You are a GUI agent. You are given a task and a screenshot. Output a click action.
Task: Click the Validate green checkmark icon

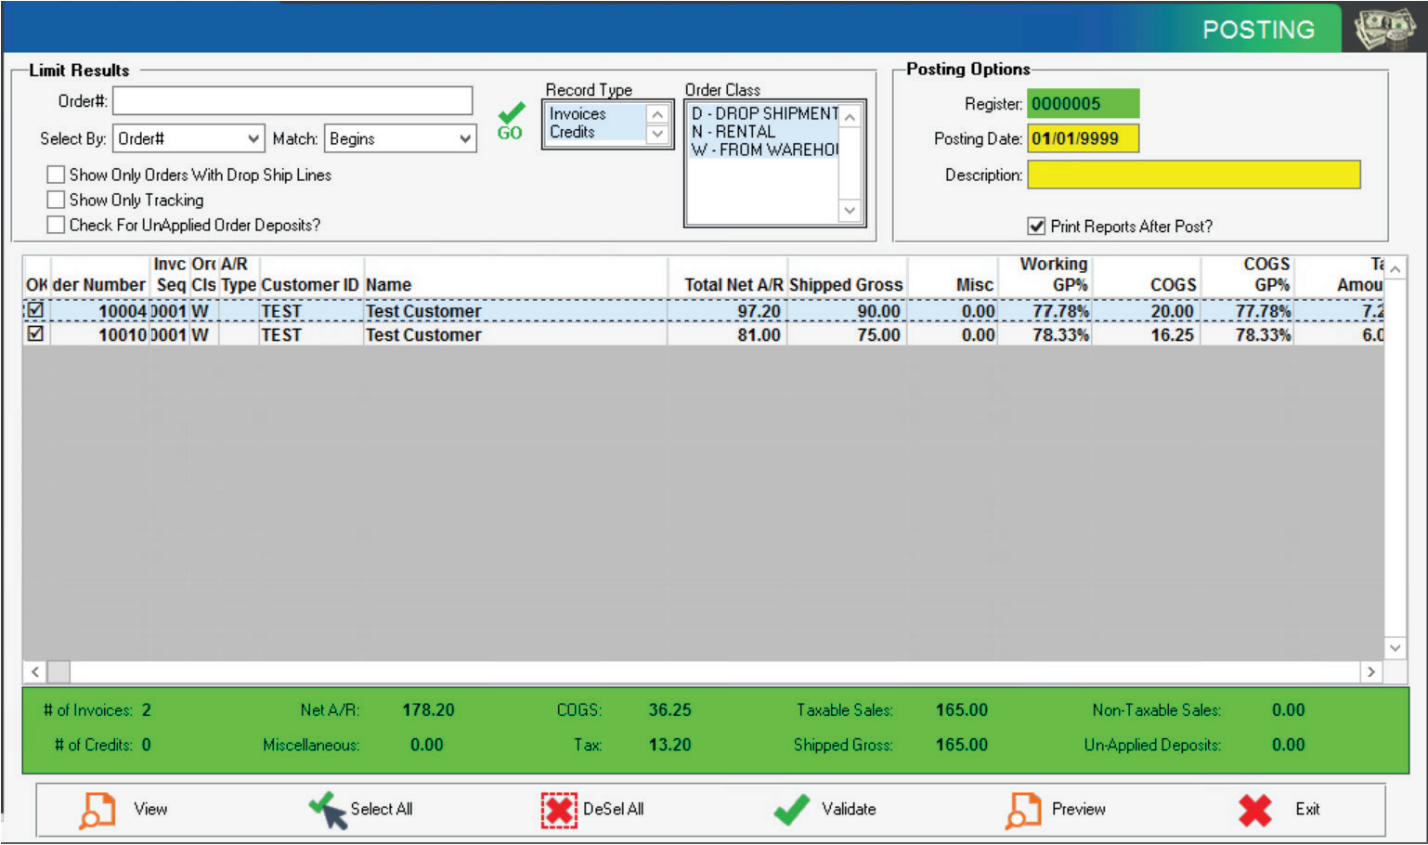click(791, 810)
